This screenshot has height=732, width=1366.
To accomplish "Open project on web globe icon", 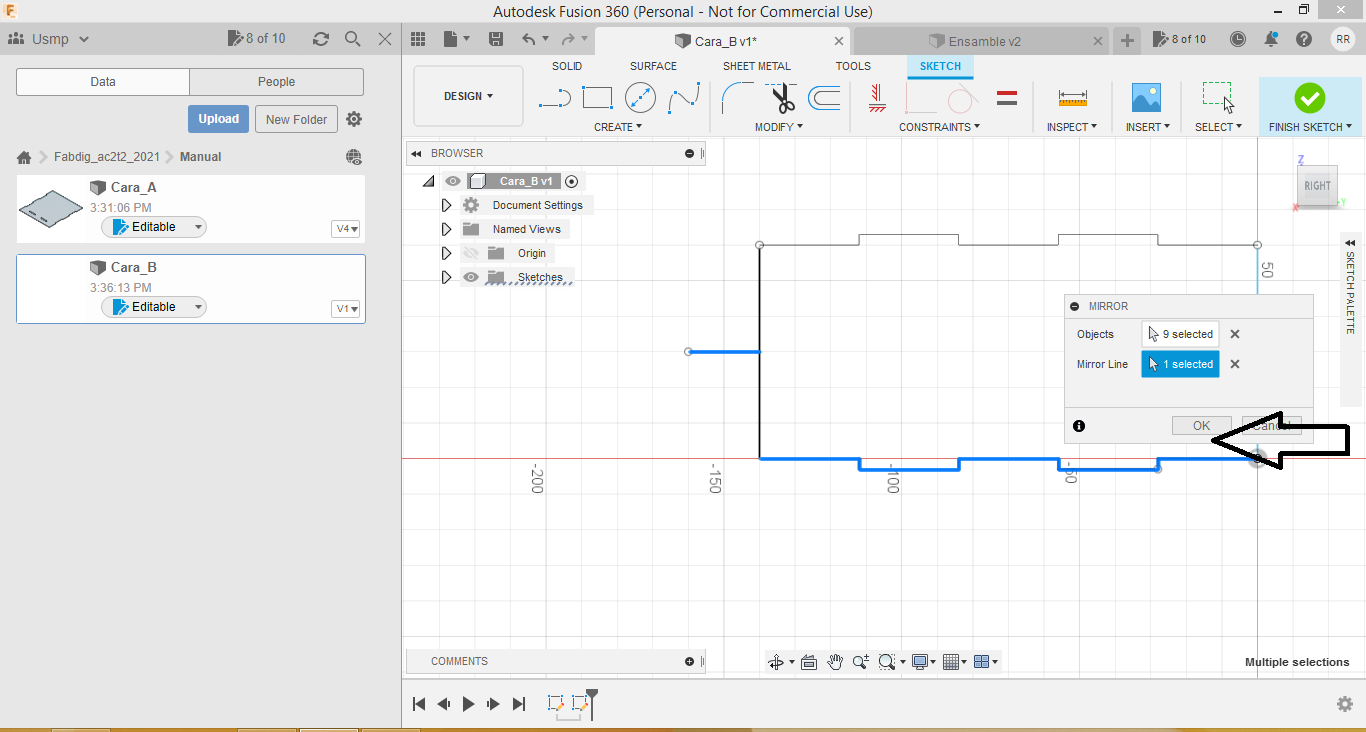I will 353,157.
